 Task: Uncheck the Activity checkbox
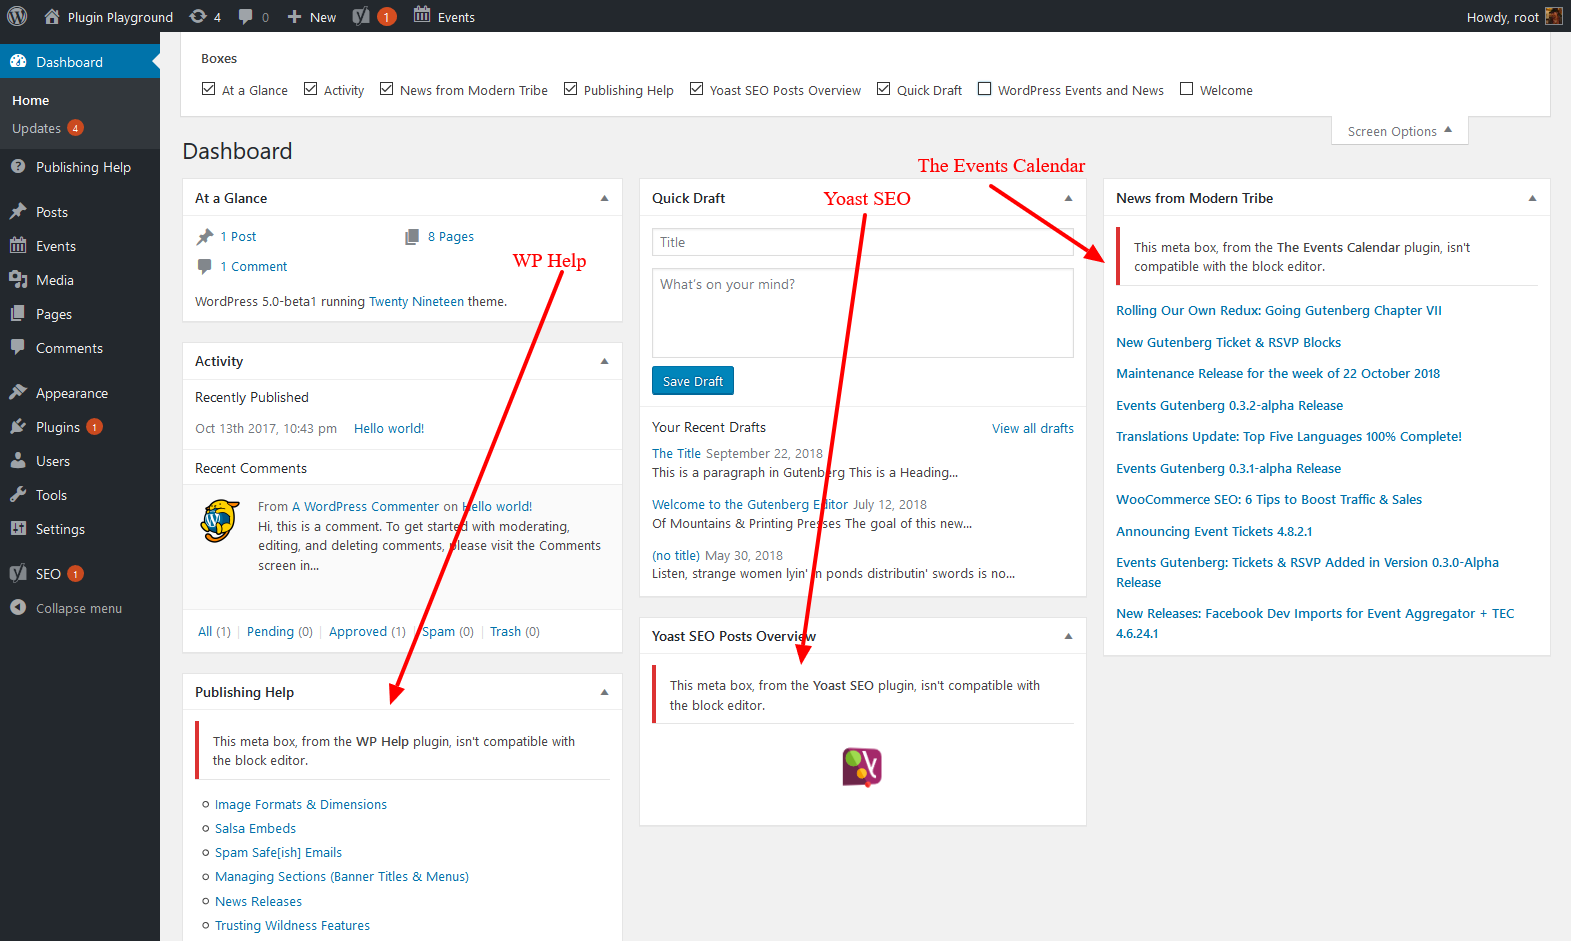pyautogui.click(x=311, y=89)
